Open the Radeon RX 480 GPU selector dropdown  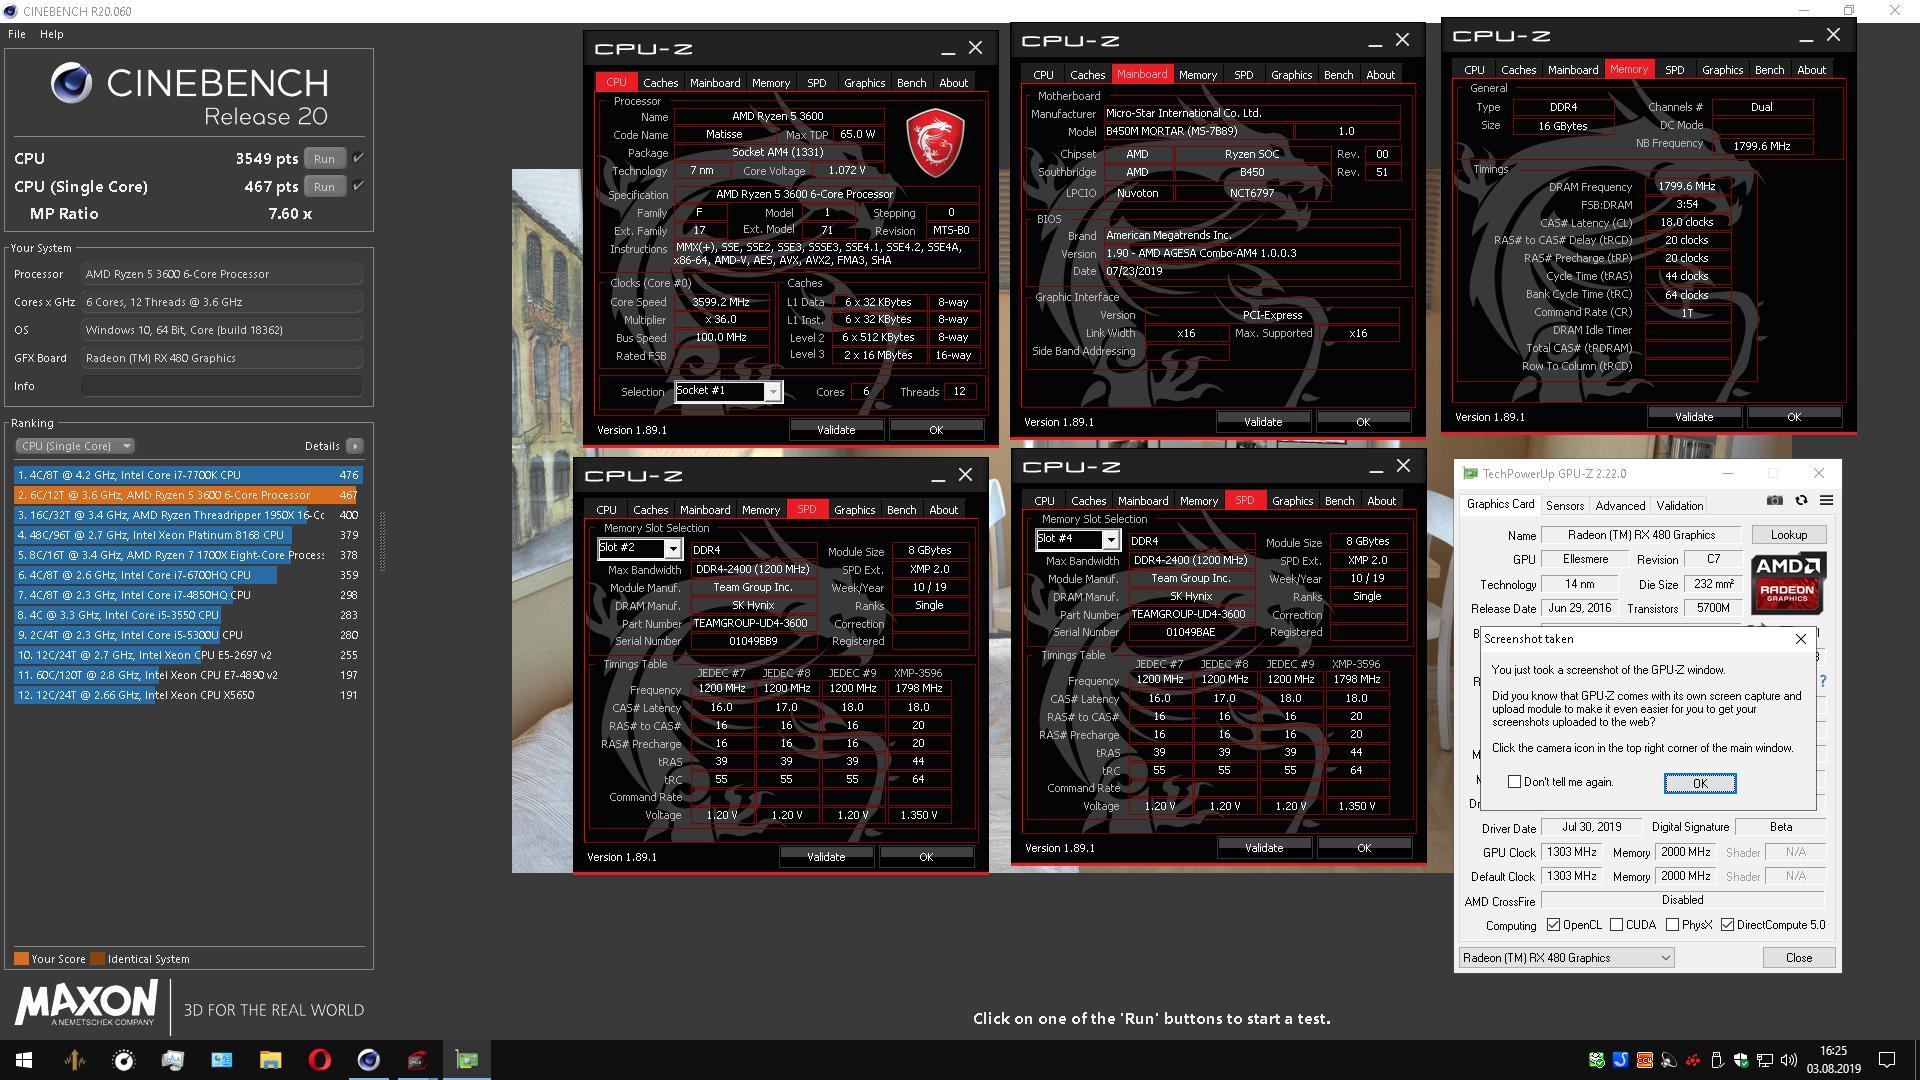[x=1566, y=958]
